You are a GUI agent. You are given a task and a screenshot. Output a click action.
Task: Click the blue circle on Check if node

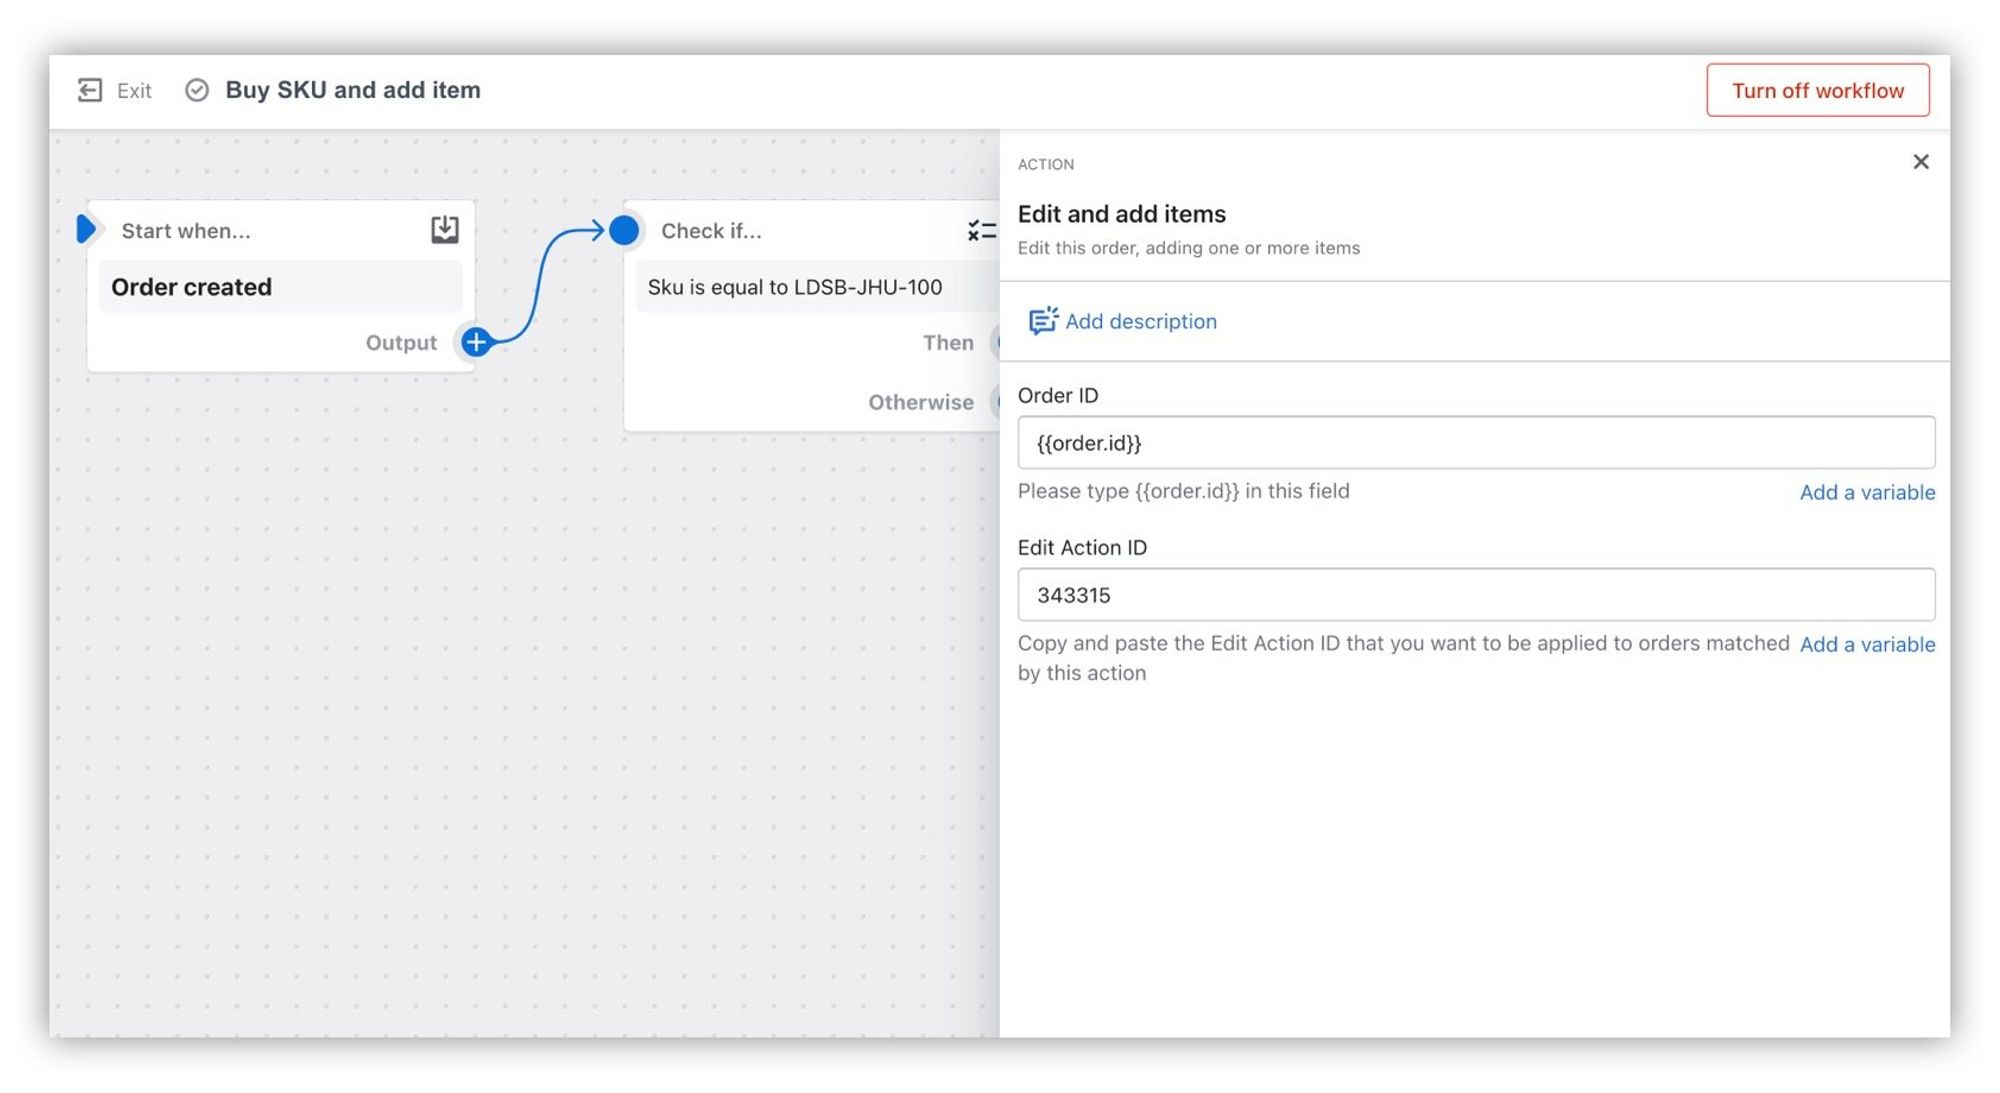[624, 230]
